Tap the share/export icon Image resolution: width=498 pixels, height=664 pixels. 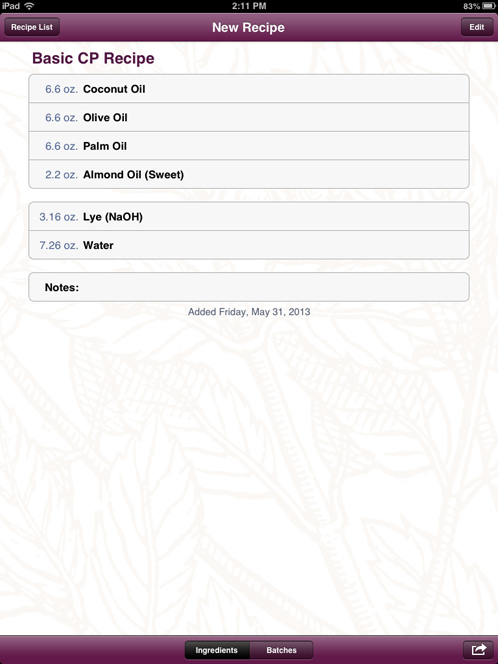coord(478,650)
